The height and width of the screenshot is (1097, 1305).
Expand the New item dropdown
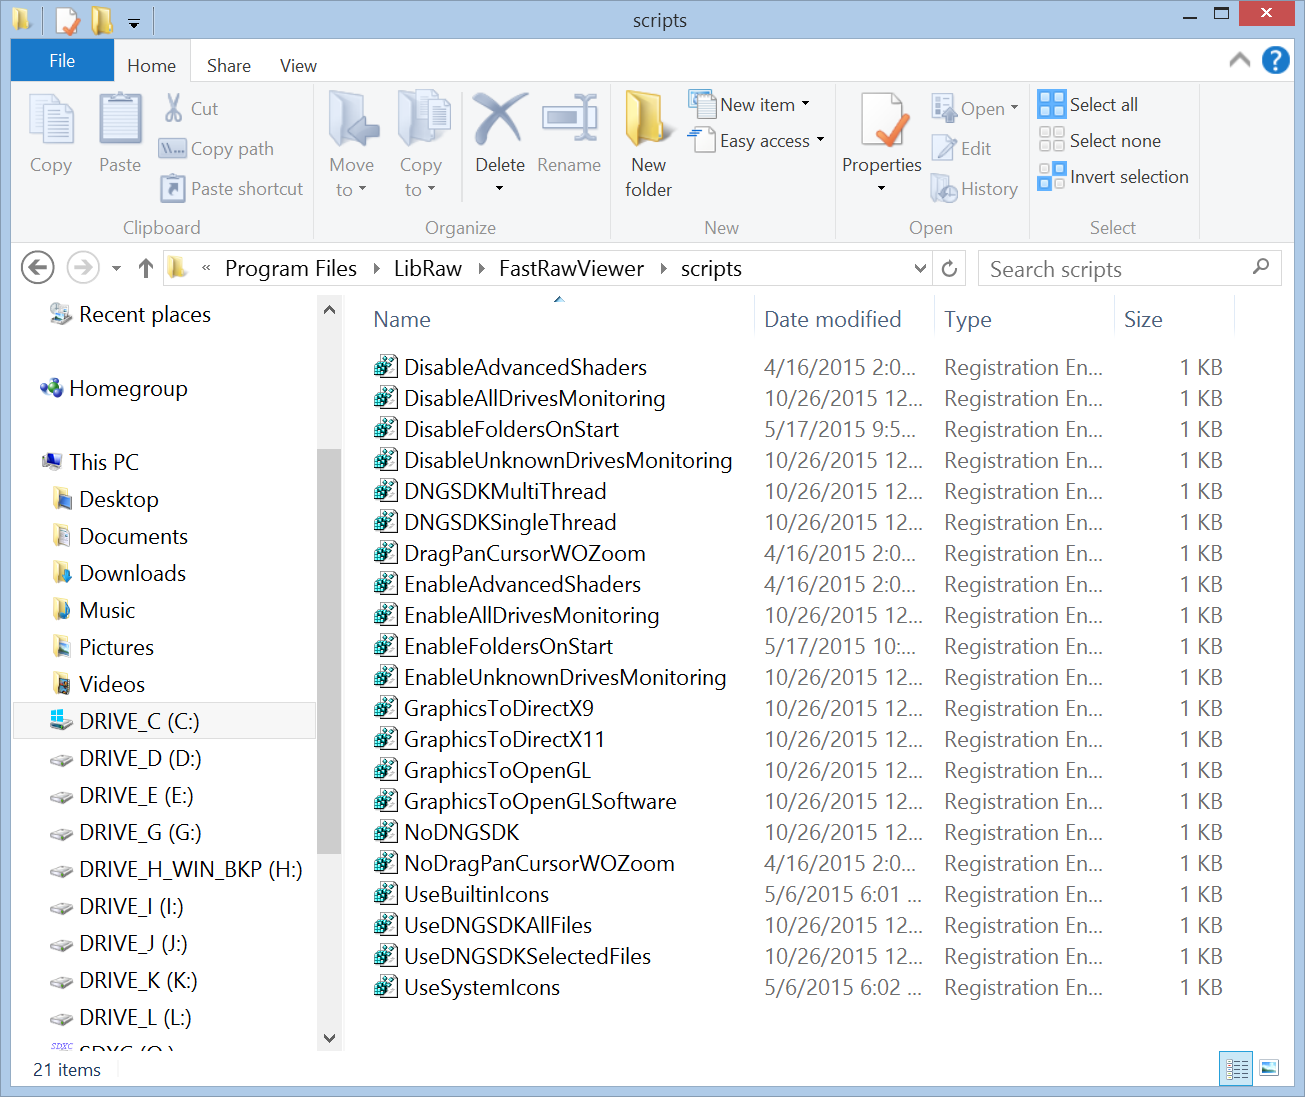[805, 105]
